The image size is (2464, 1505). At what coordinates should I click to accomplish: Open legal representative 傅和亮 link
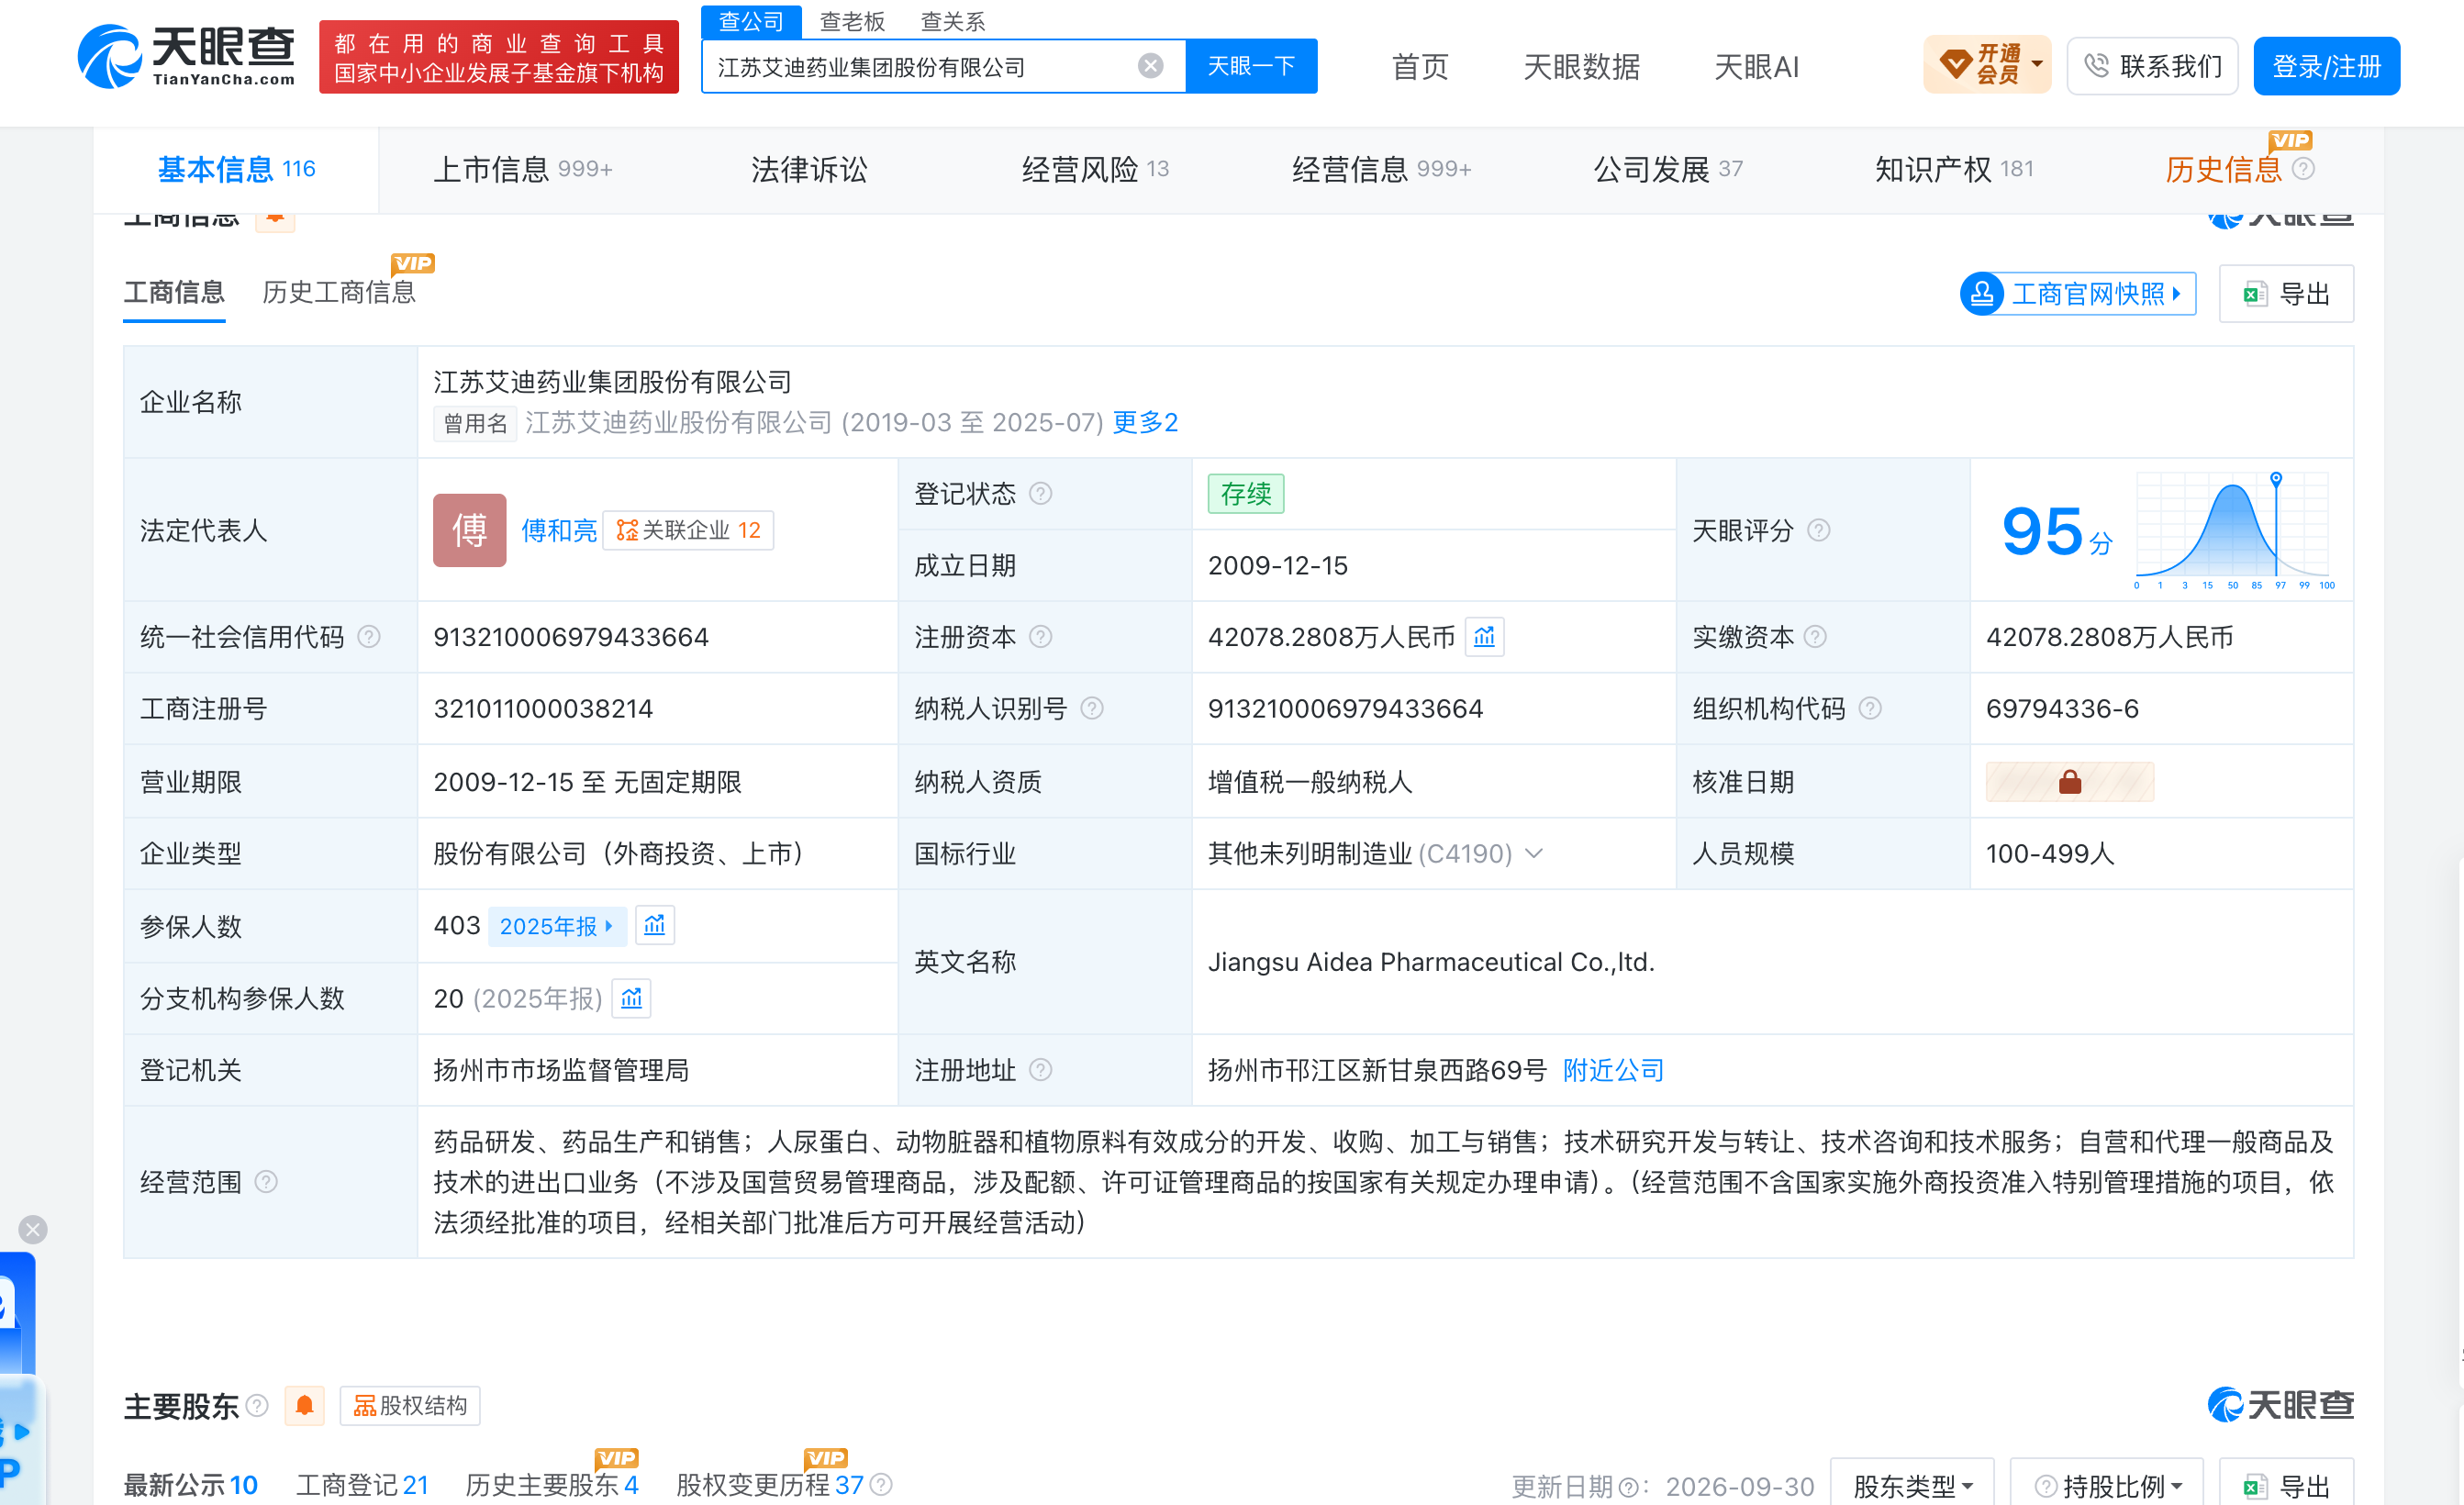tap(559, 531)
